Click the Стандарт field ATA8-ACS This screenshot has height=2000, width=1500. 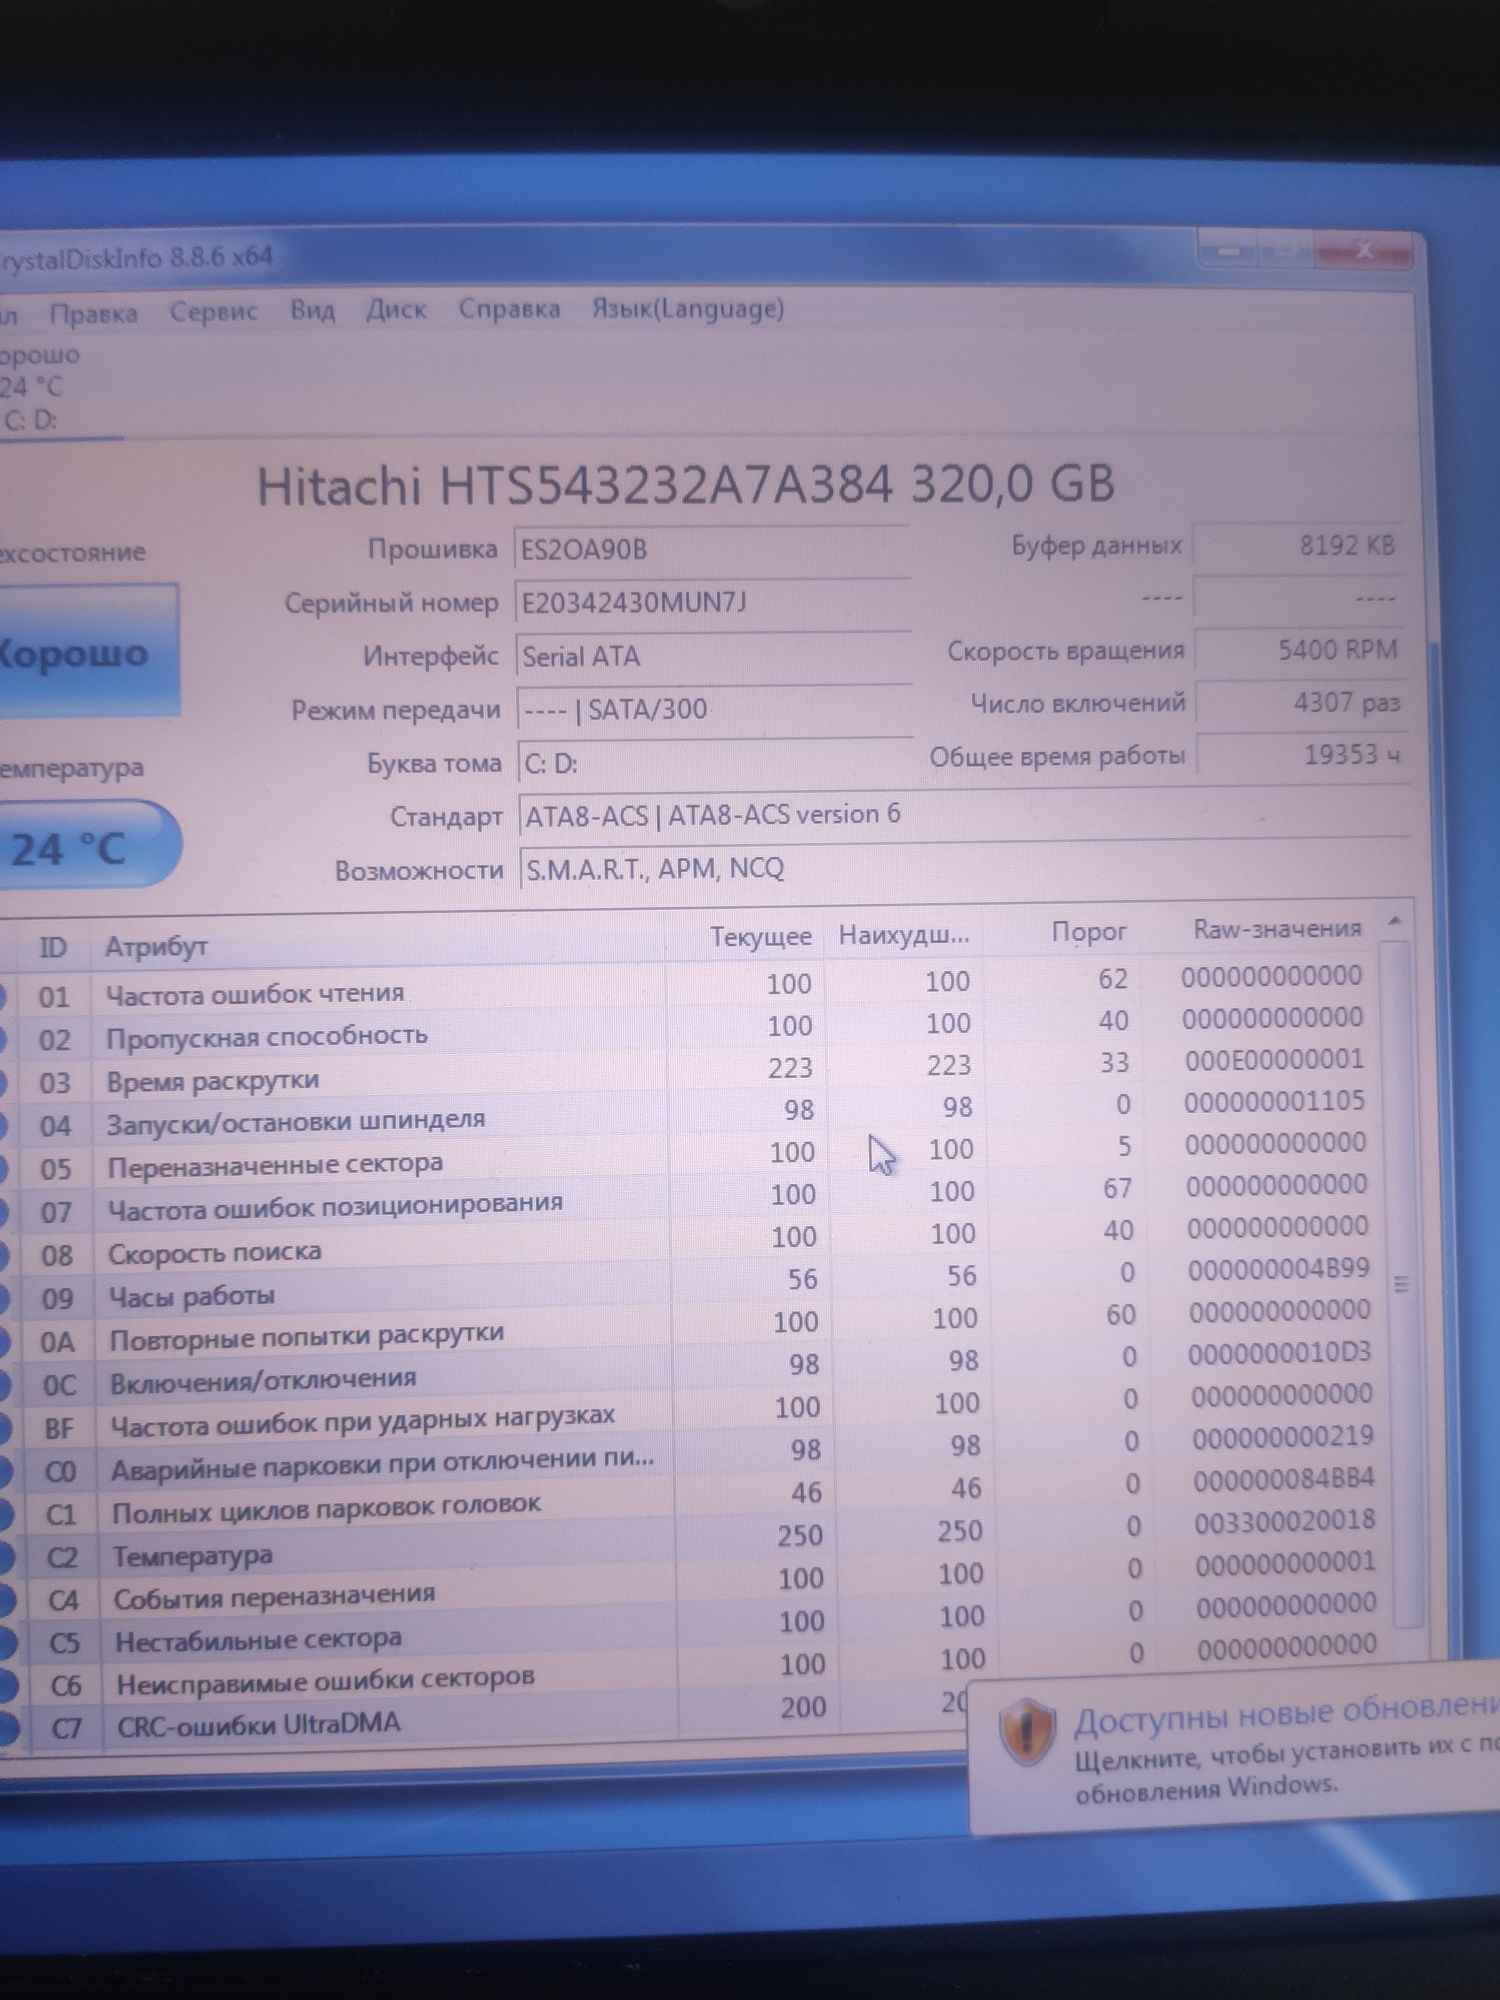point(964,815)
